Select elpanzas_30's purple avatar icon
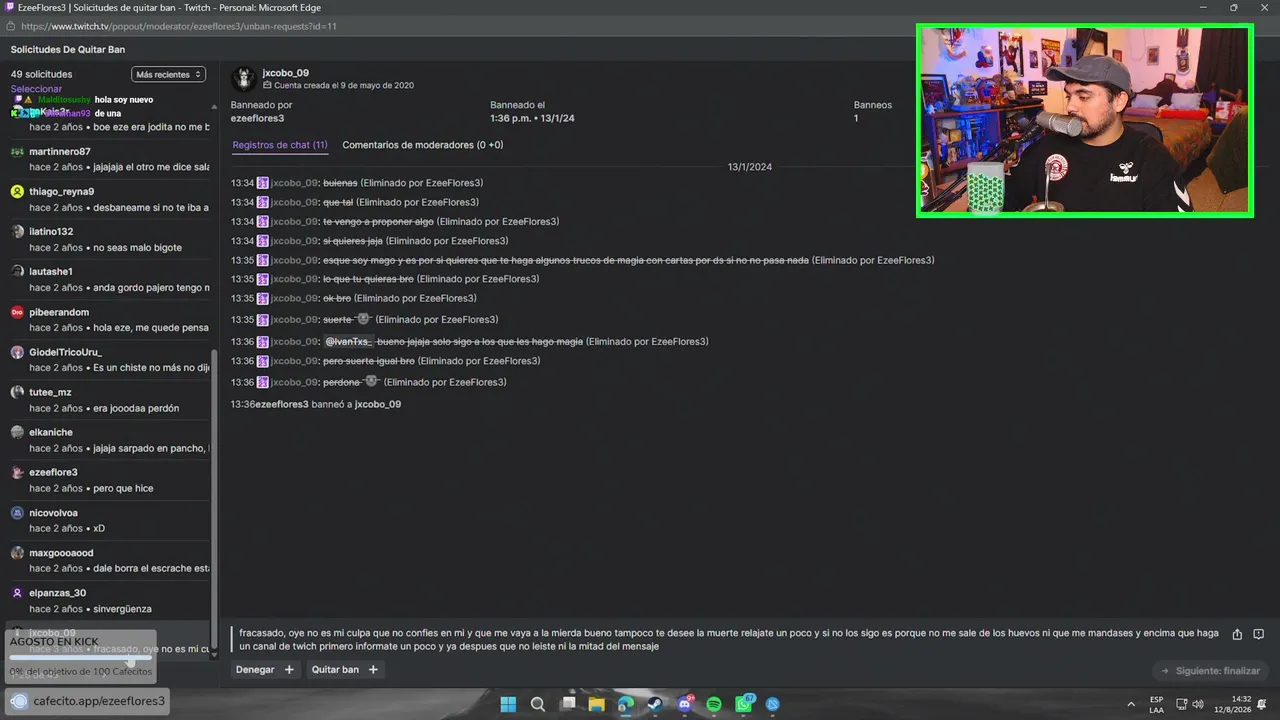 point(17,593)
